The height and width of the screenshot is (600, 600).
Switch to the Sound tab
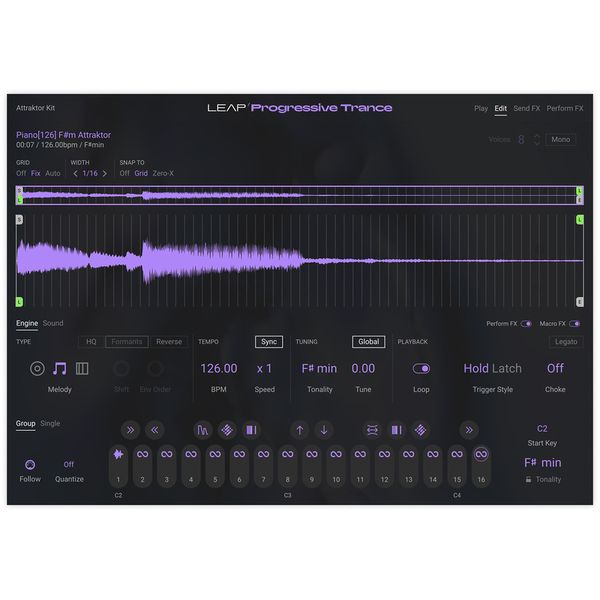coord(53,323)
